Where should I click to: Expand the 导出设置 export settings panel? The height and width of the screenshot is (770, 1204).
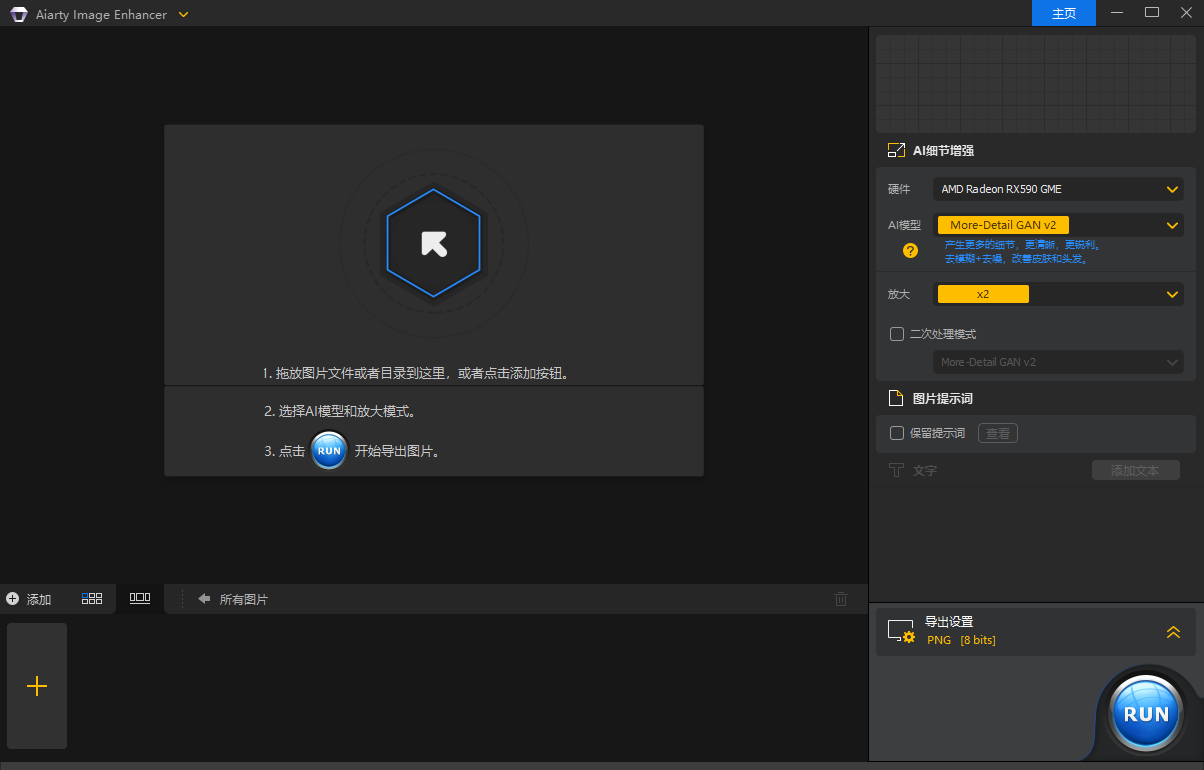pyautogui.click(x=1173, y=632)
